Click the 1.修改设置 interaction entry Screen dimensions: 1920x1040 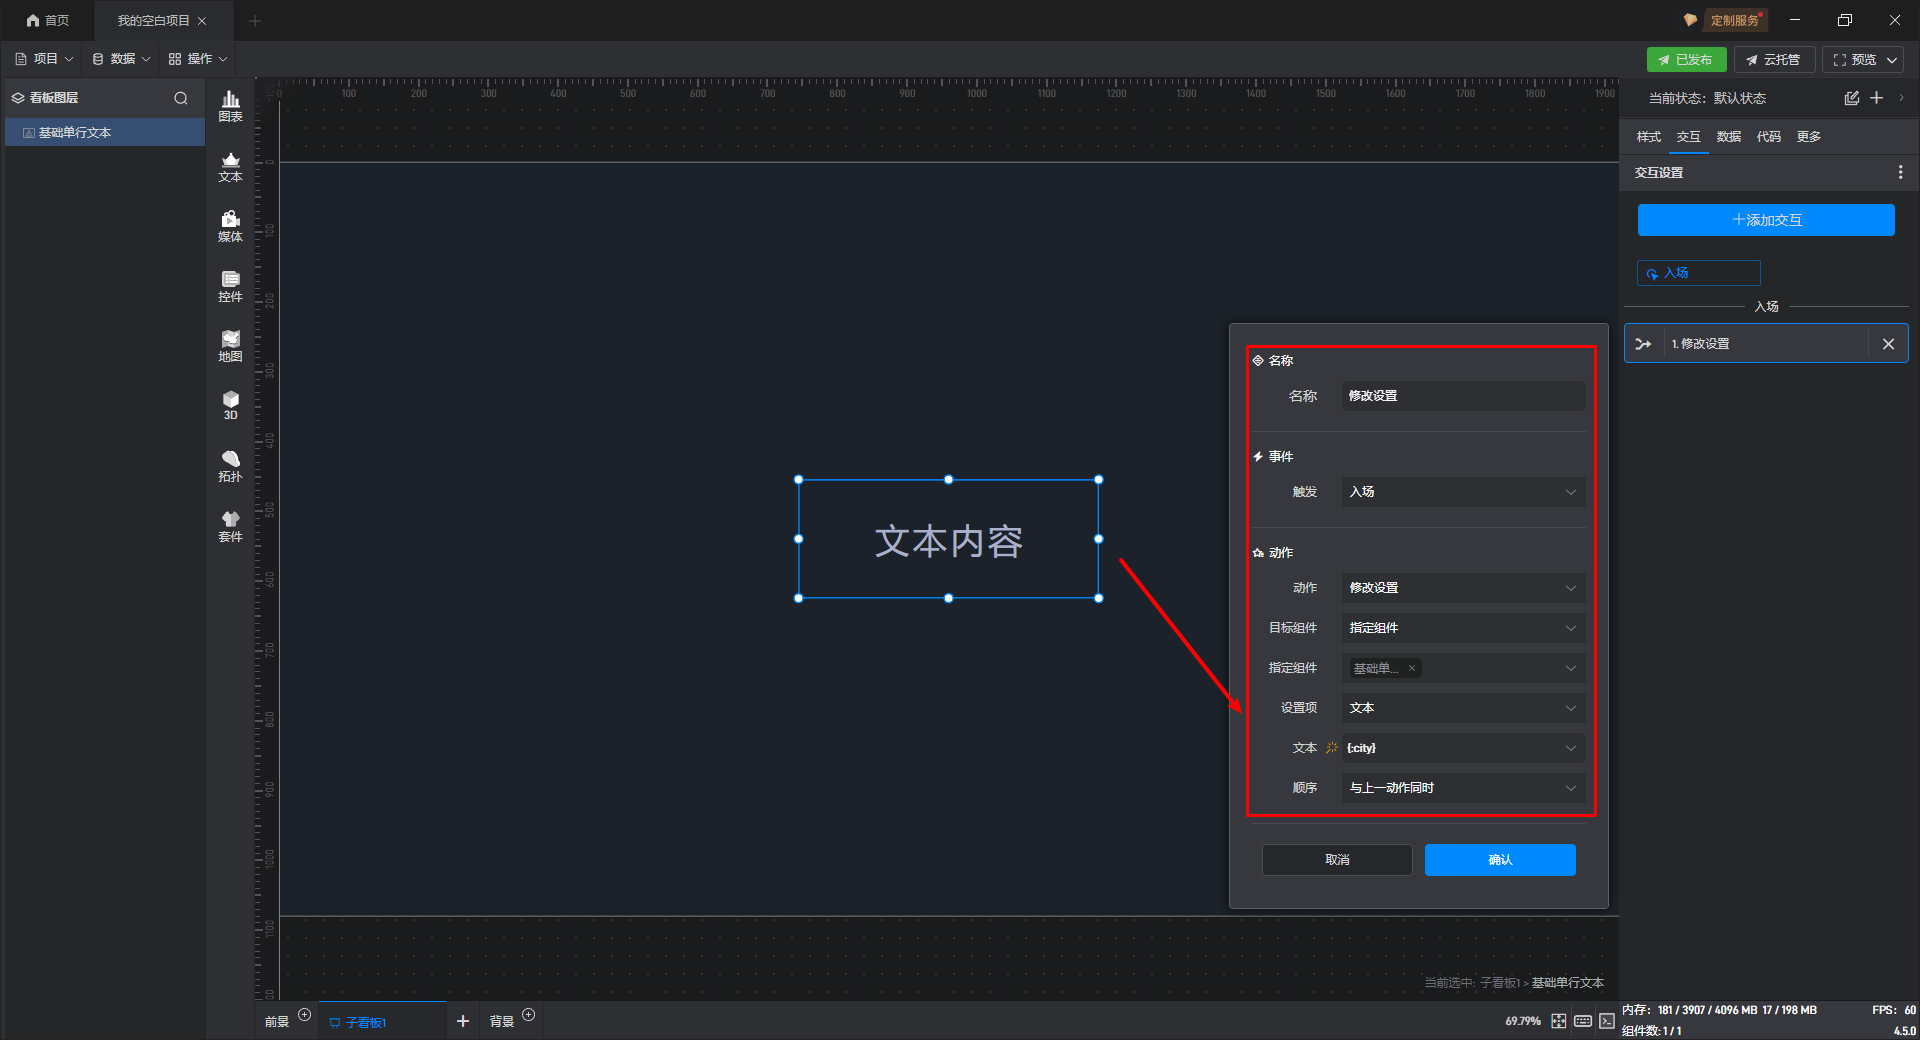click(1766, 344)
